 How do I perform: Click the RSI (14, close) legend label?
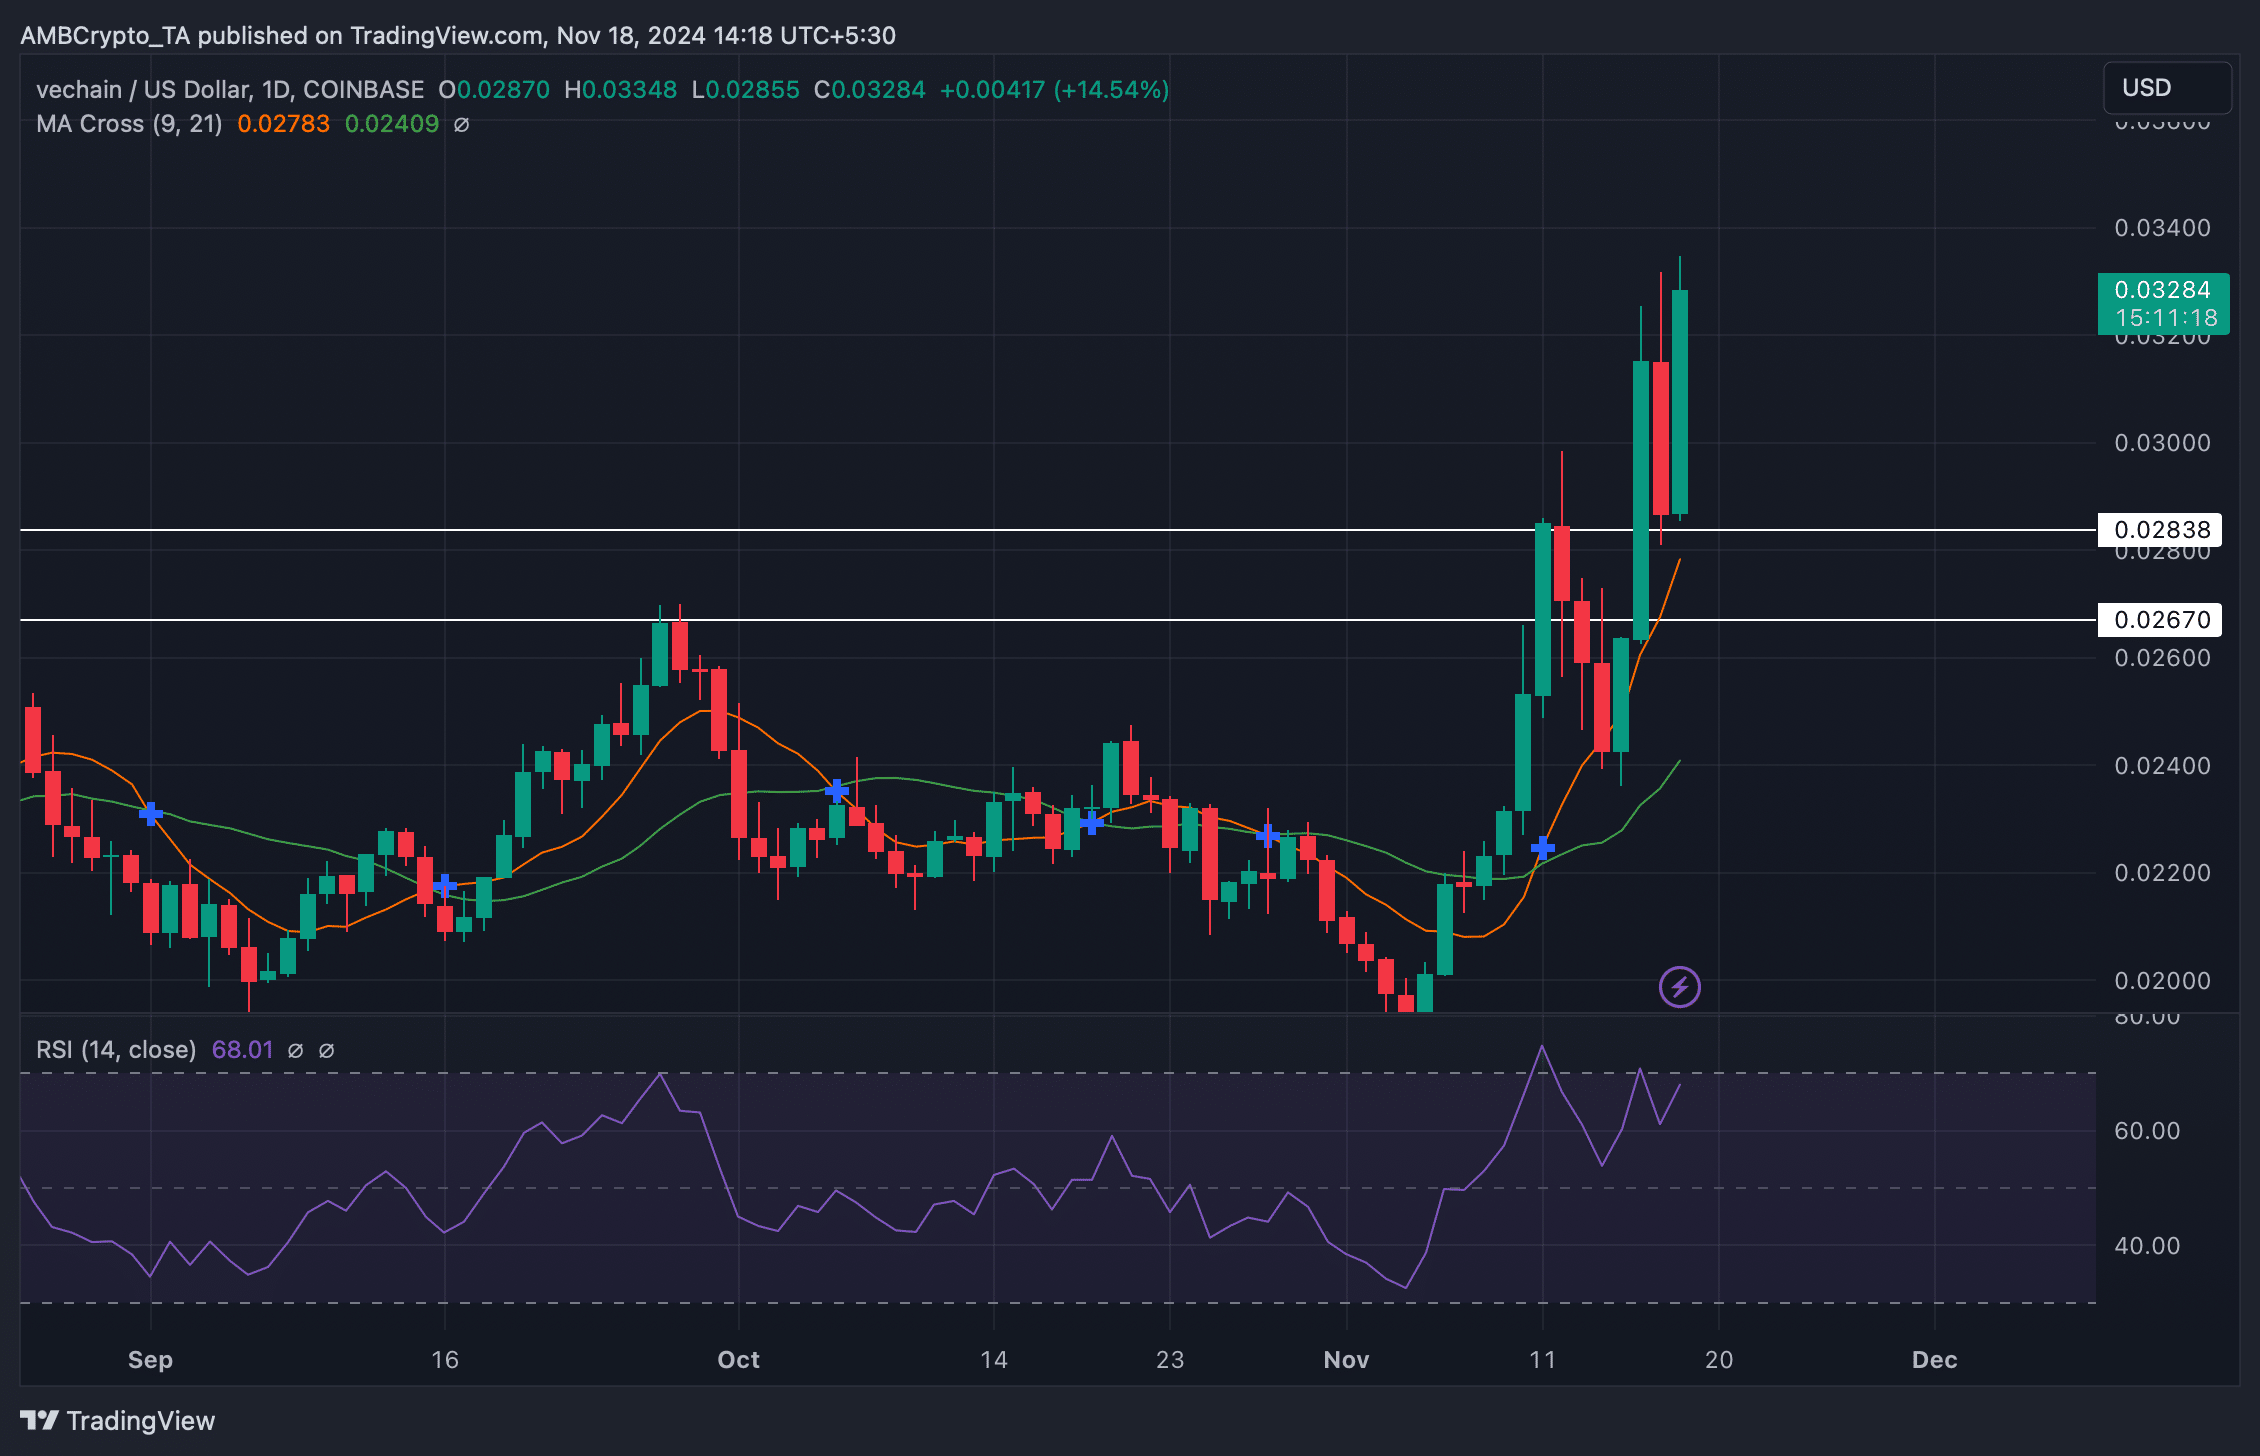pyautogui.click(x=116, y=1050)
